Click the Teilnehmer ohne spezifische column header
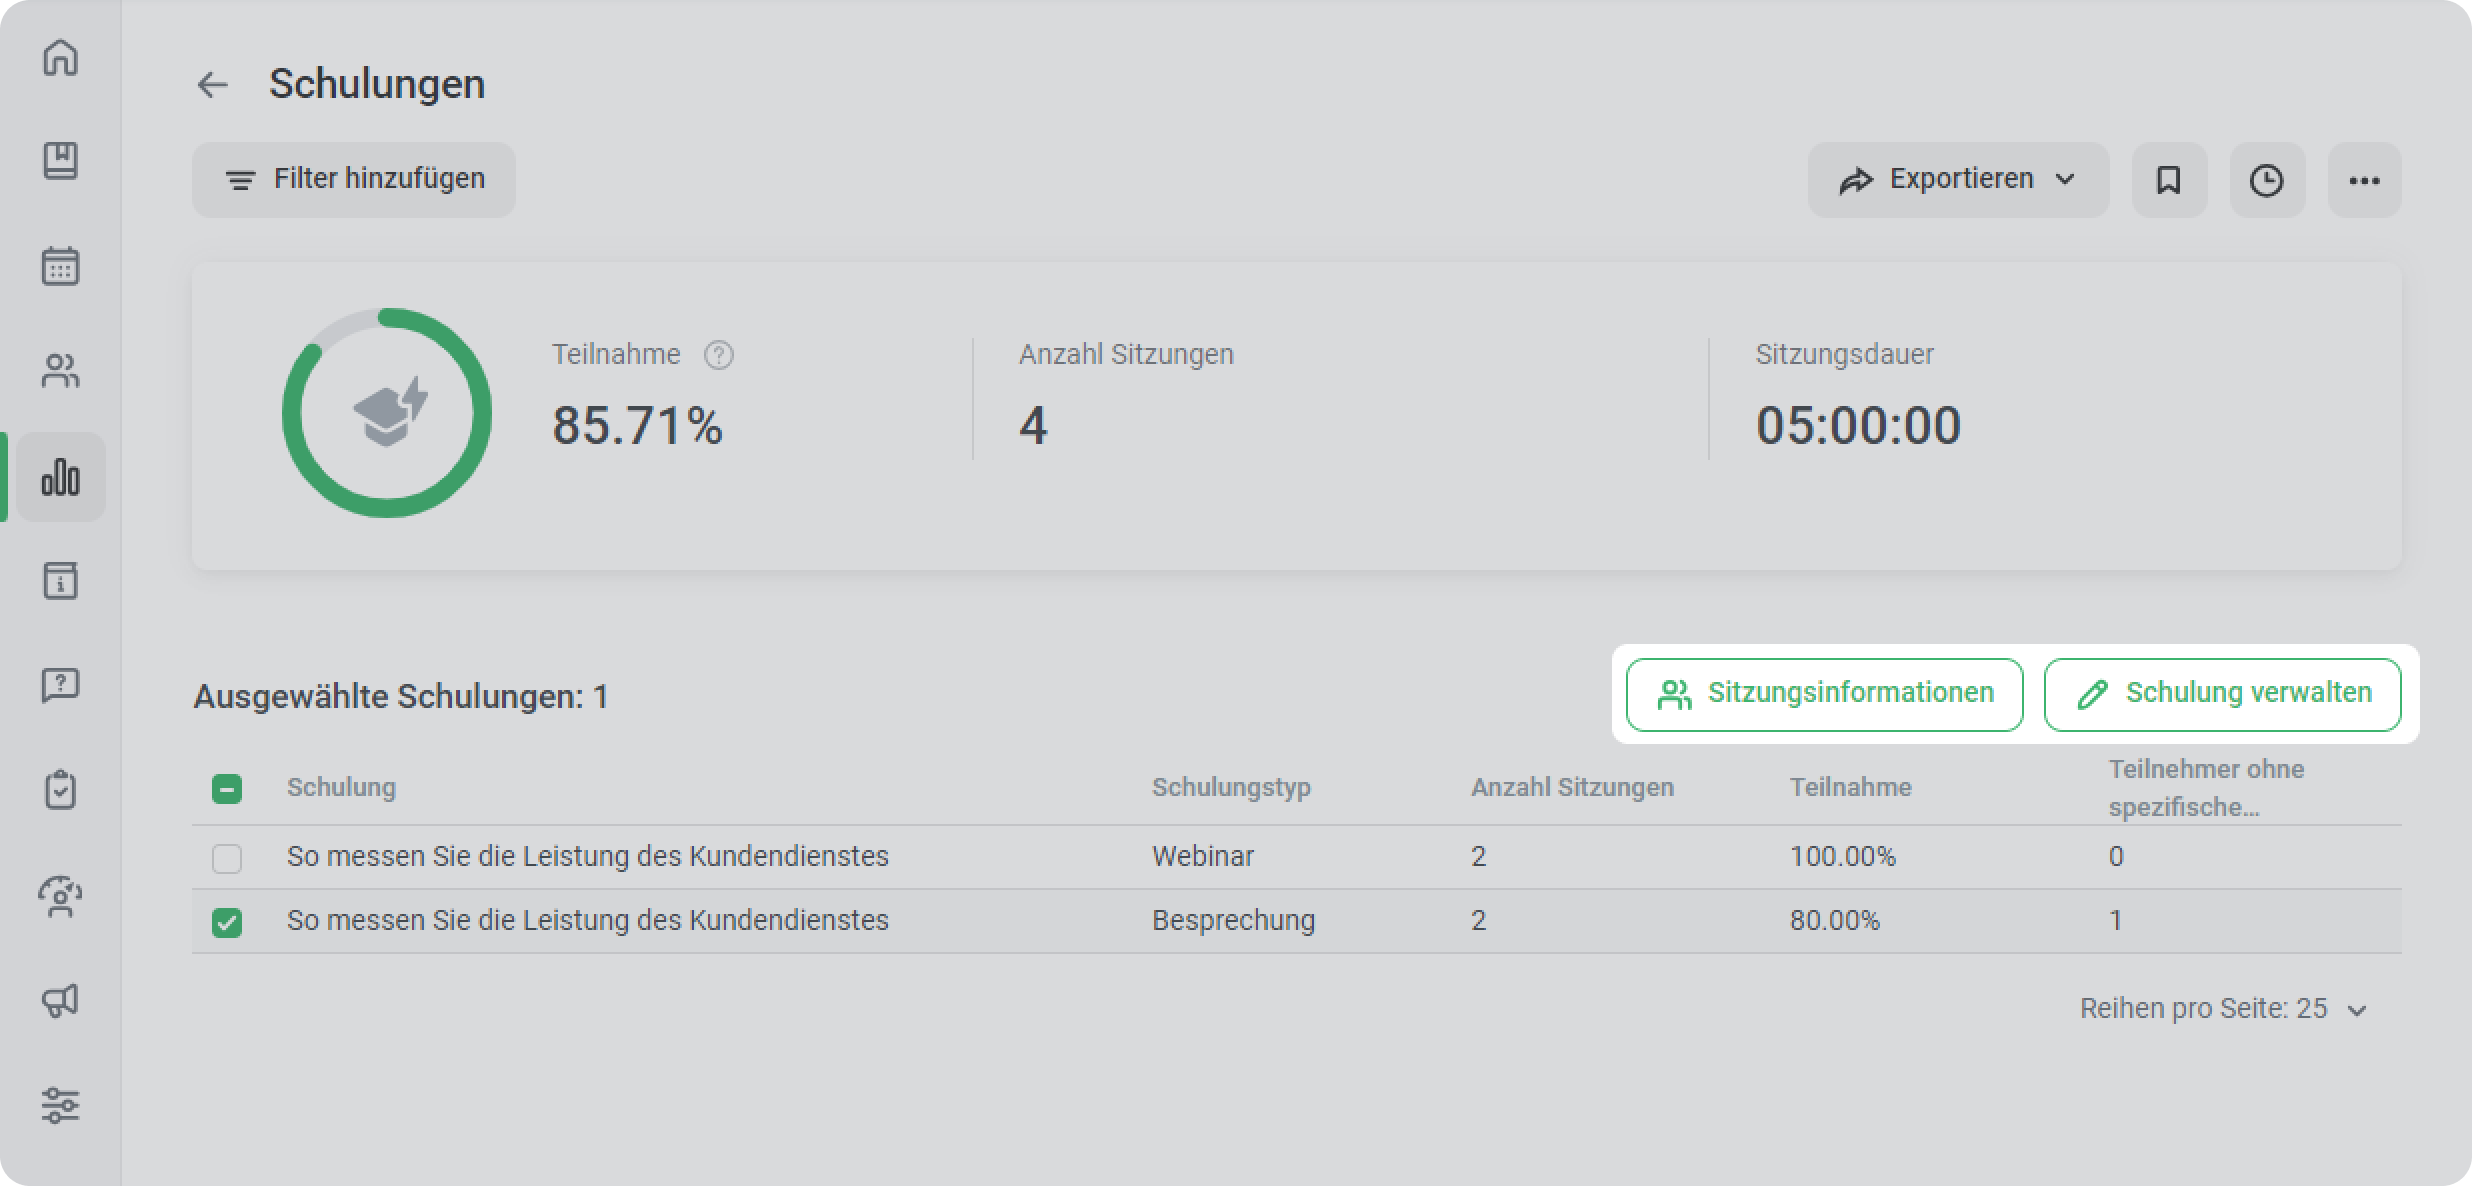 coord(2206,788)
